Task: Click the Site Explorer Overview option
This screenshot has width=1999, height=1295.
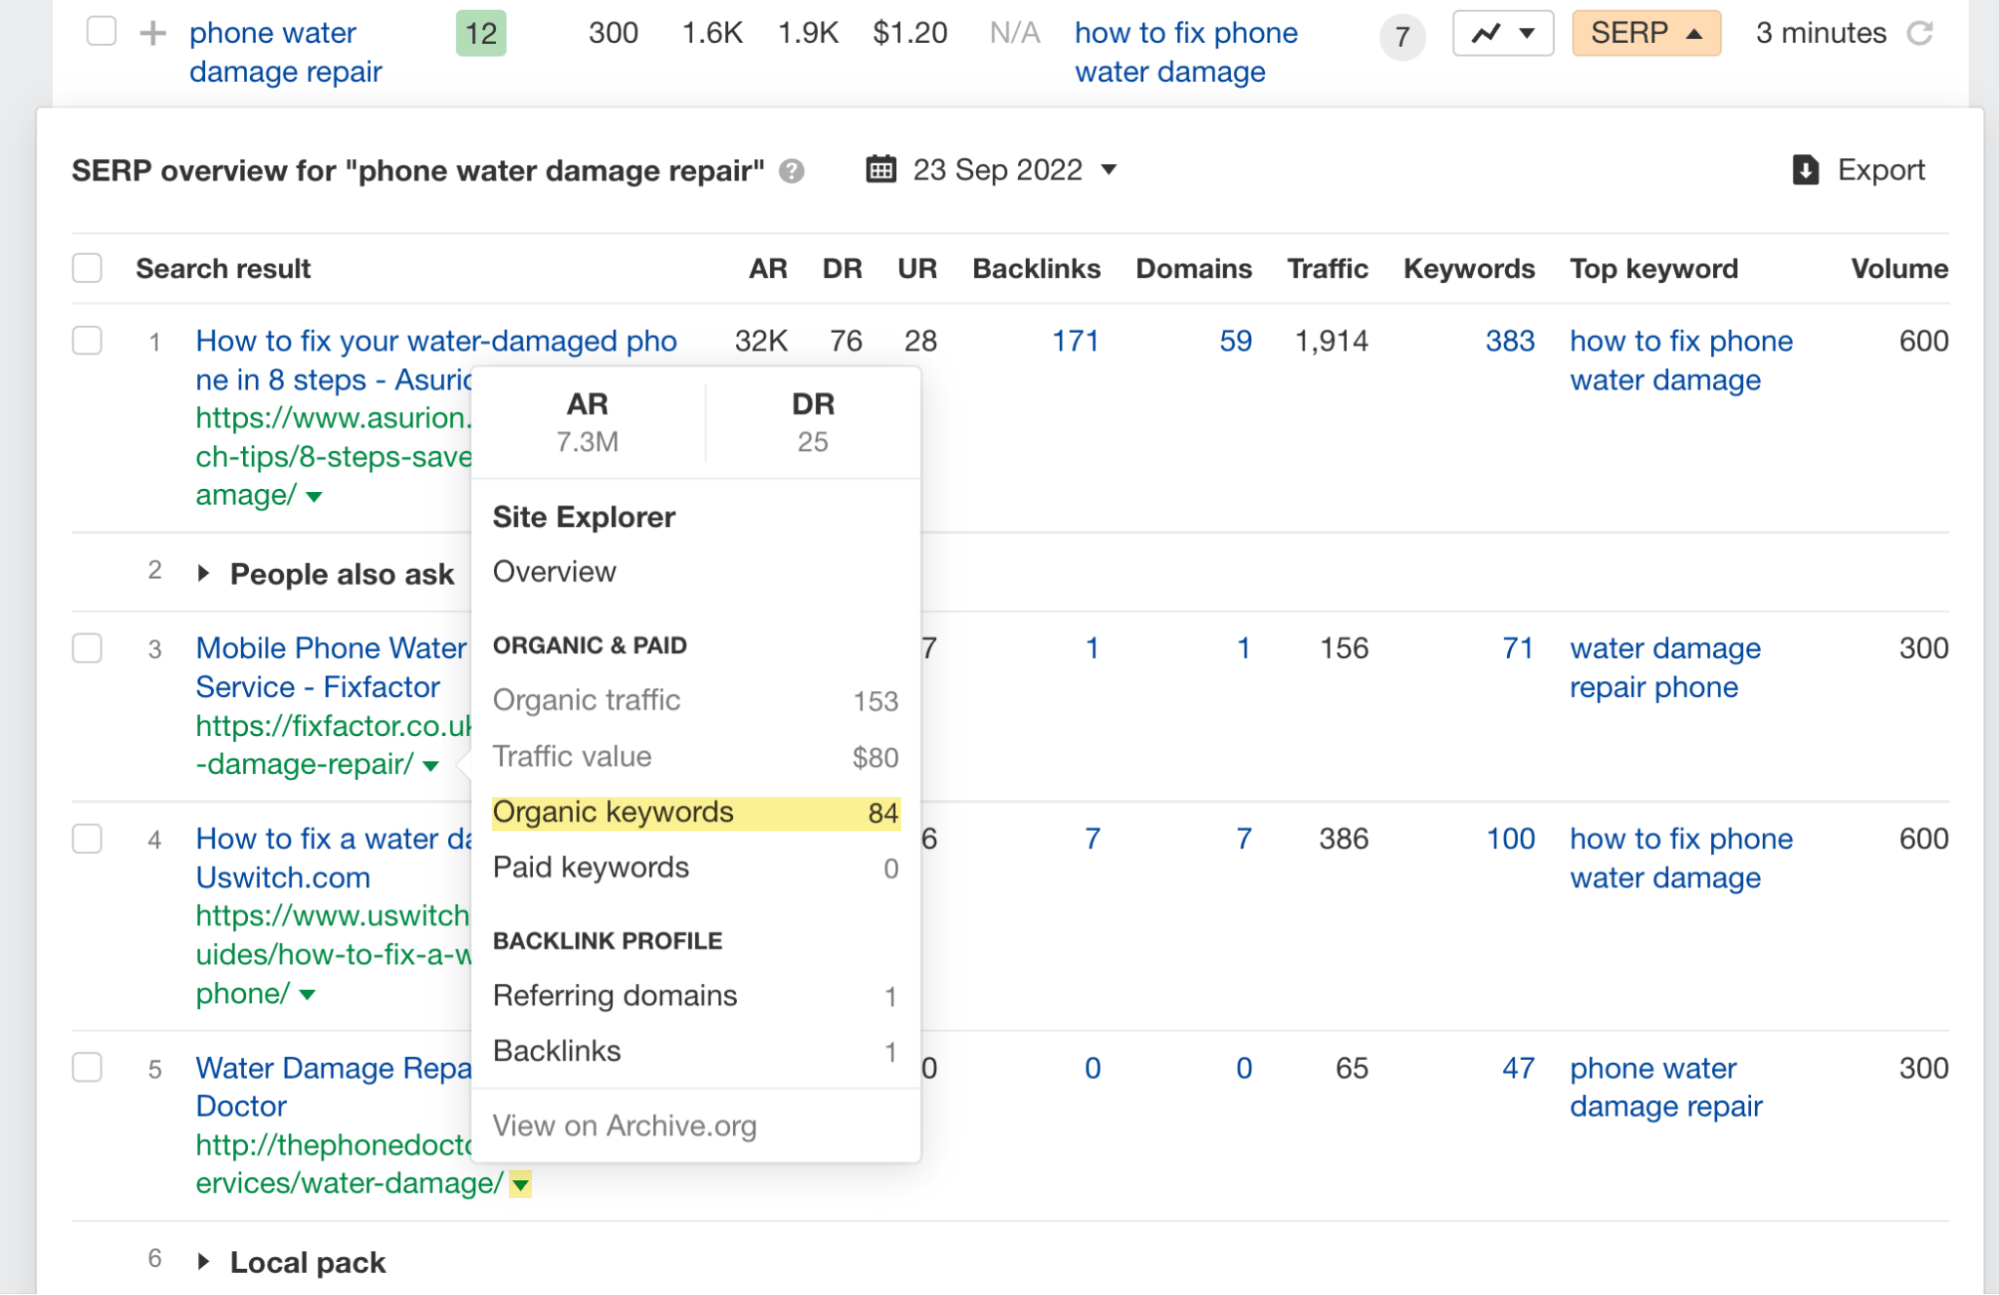Action: pyautogui.click(x=554, y=570)
